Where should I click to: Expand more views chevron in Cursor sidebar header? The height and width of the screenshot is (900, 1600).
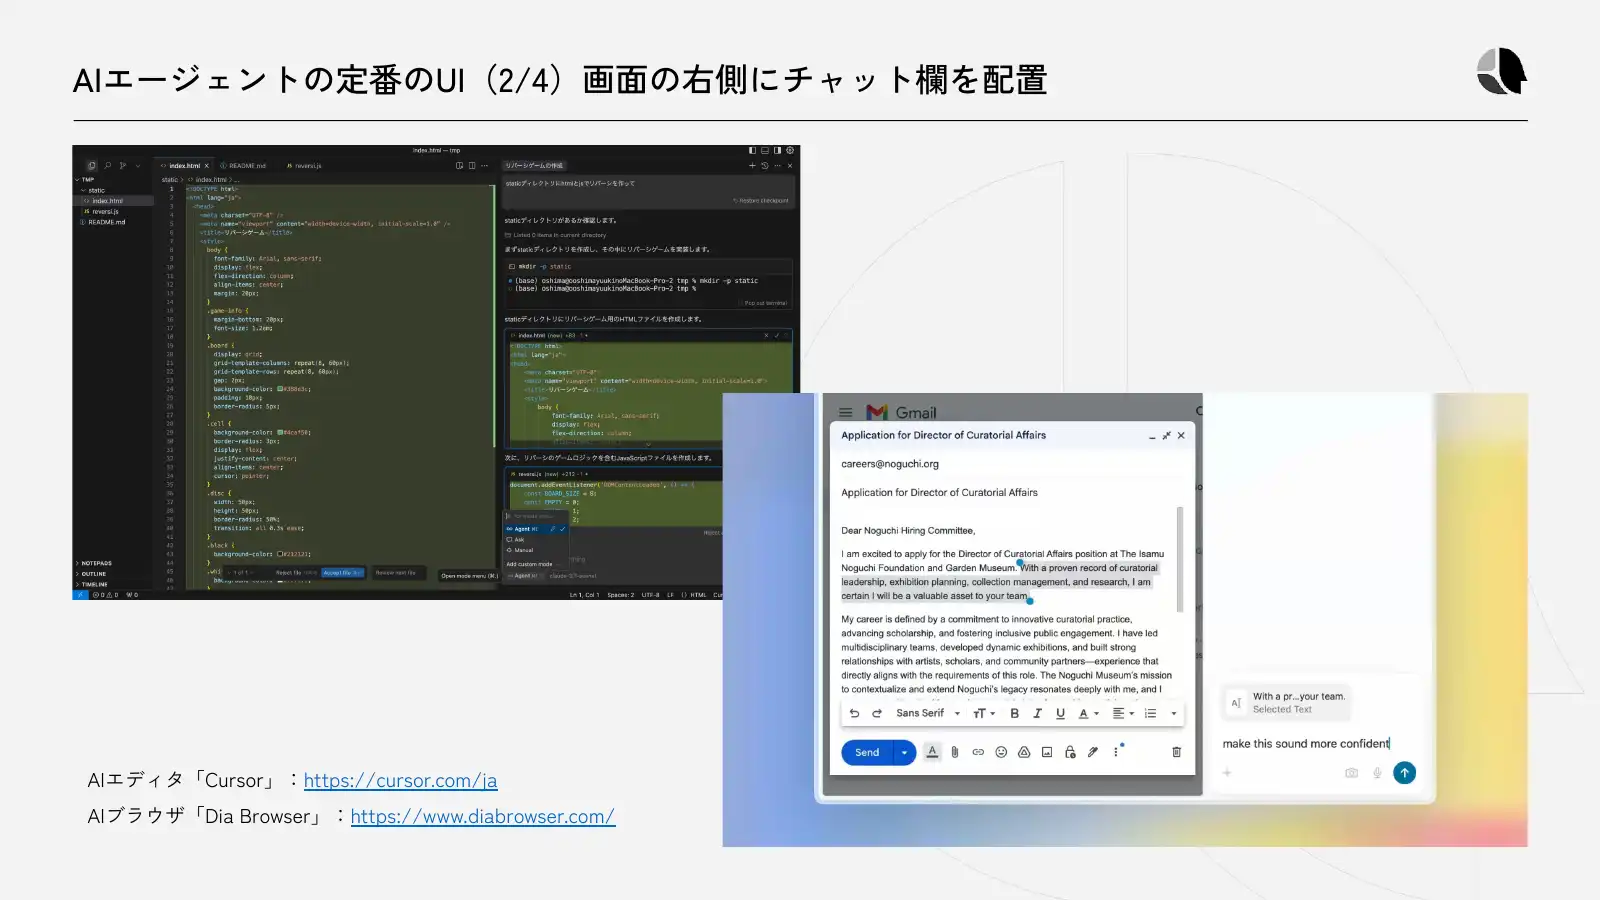coord(137,166)
